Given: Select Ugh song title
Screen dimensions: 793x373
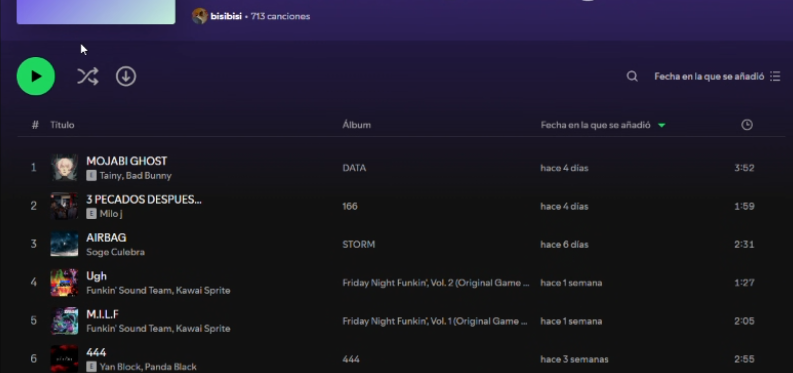Looking at the screenshot, I should 97,276.
